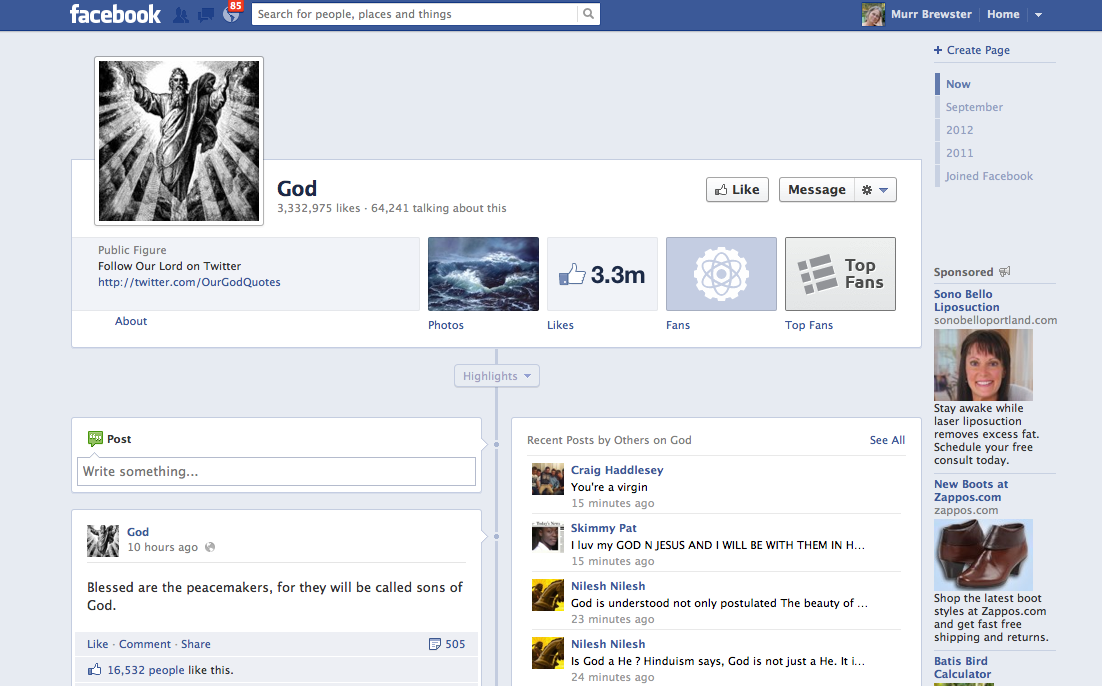This screenshot has height=686, width=1102.
Task: Comment on God's peacemakers post
Action: [145, 644]
